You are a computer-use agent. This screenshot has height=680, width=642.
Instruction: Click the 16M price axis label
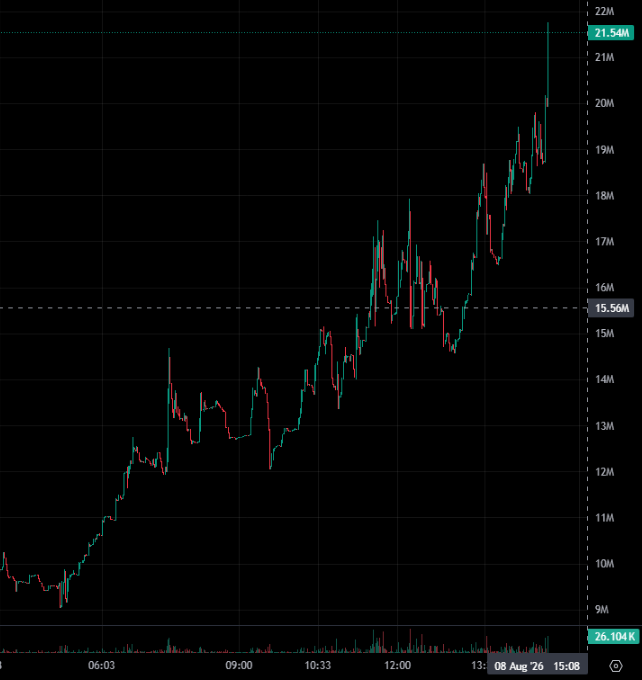tap(604, 288)
